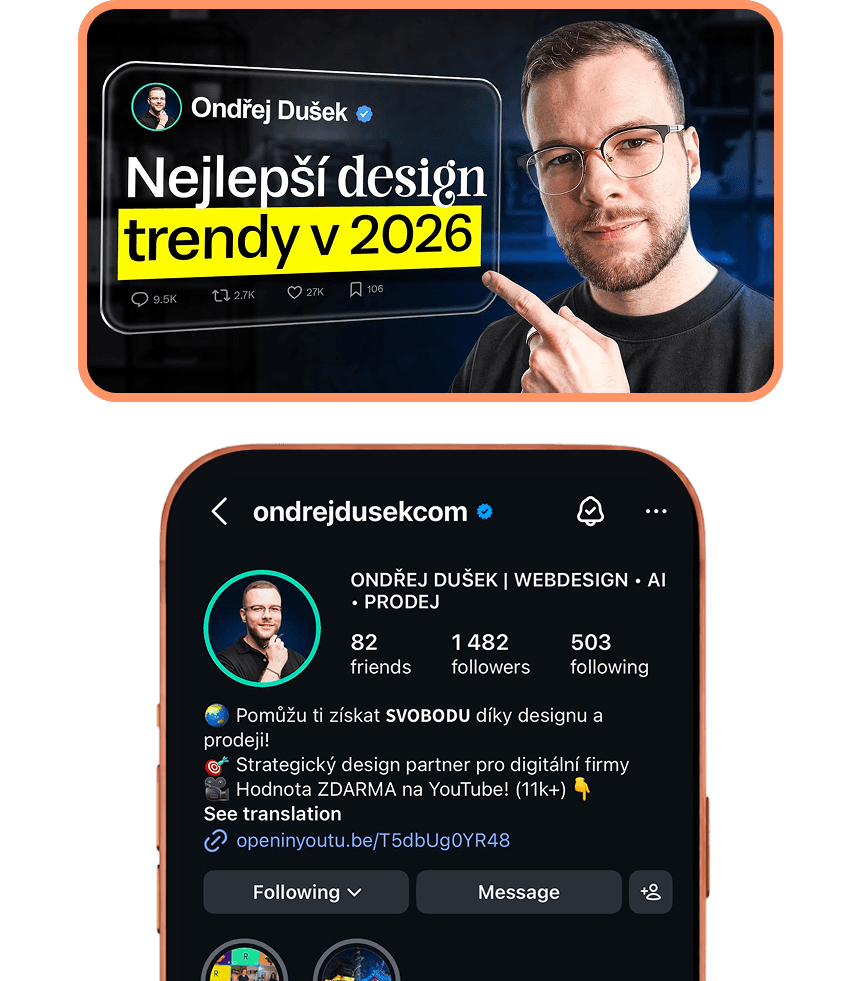Tap the back arrow beside ondrejdusekcom

(x=219, y=511)
